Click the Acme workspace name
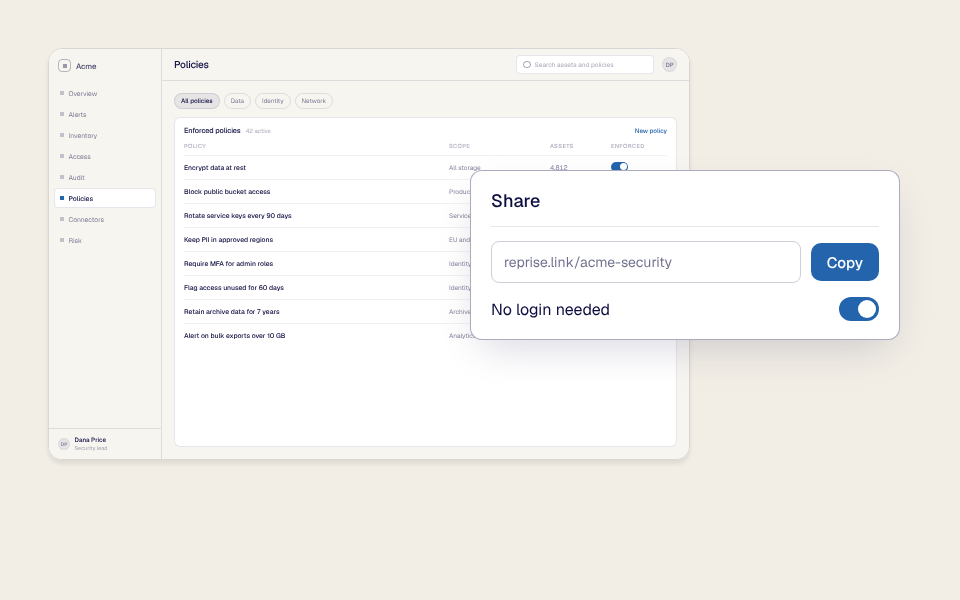This screenshot has height=600, width=960. [86, 66]
